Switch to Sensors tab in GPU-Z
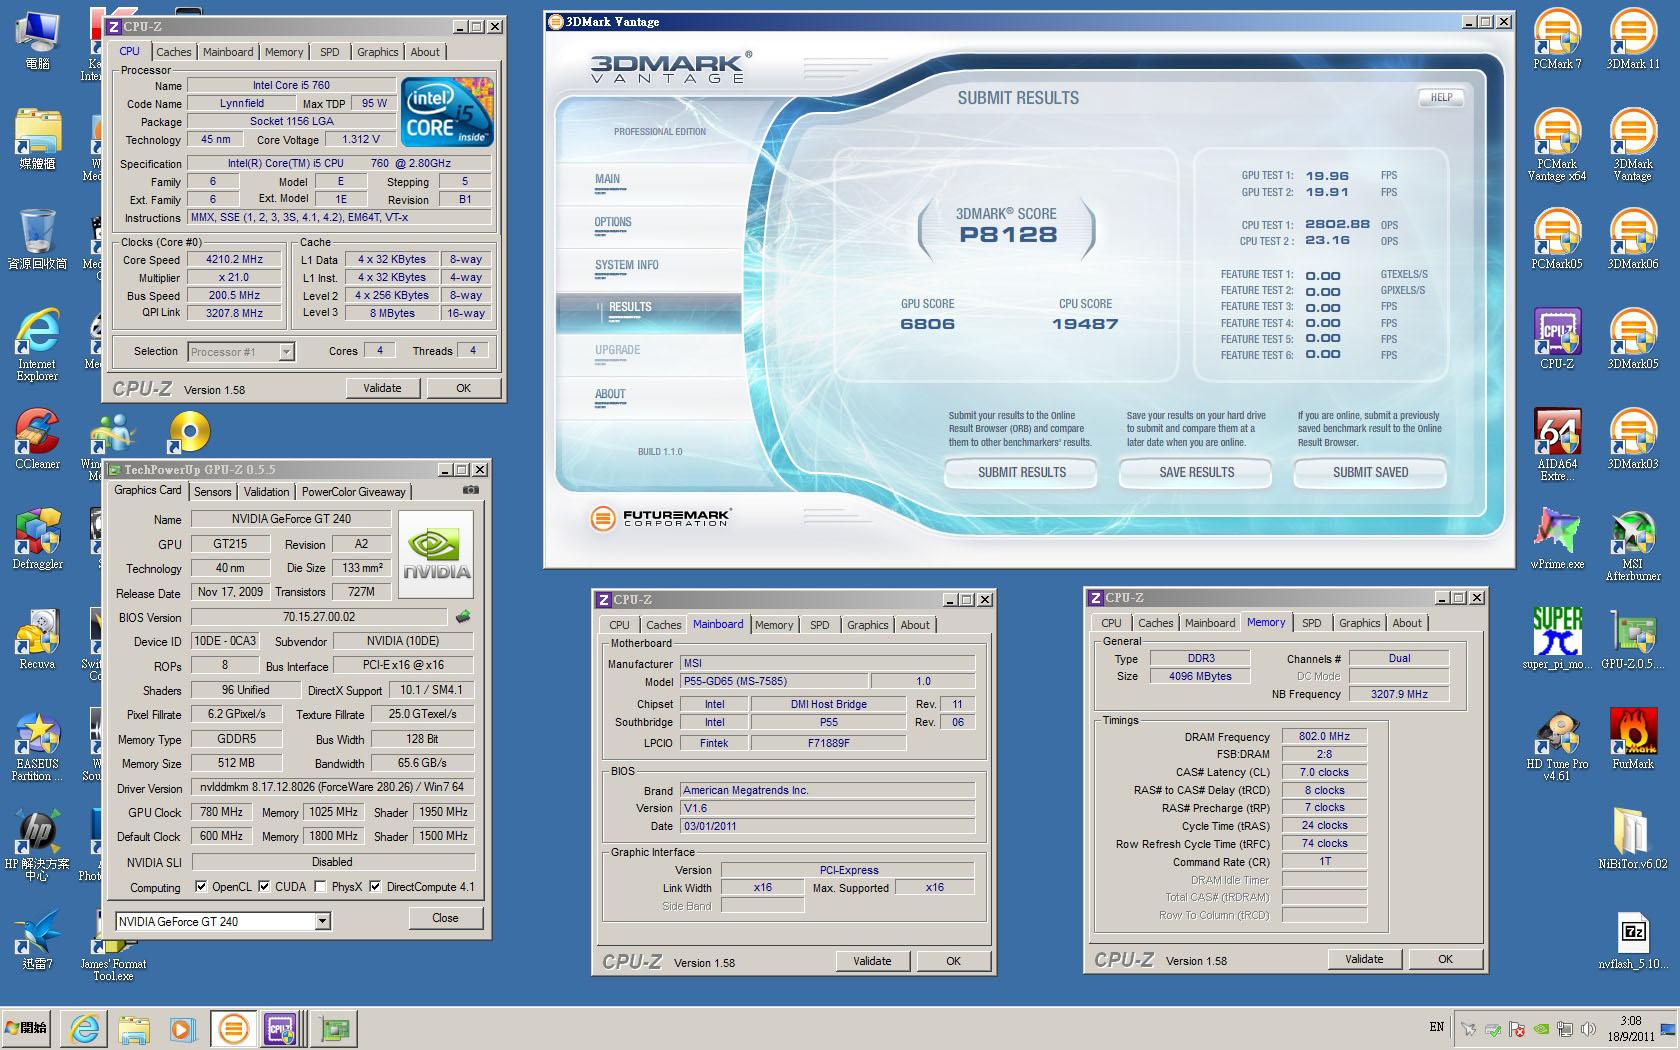Viewport: 1680px width, 1050px height. point(212,491)
